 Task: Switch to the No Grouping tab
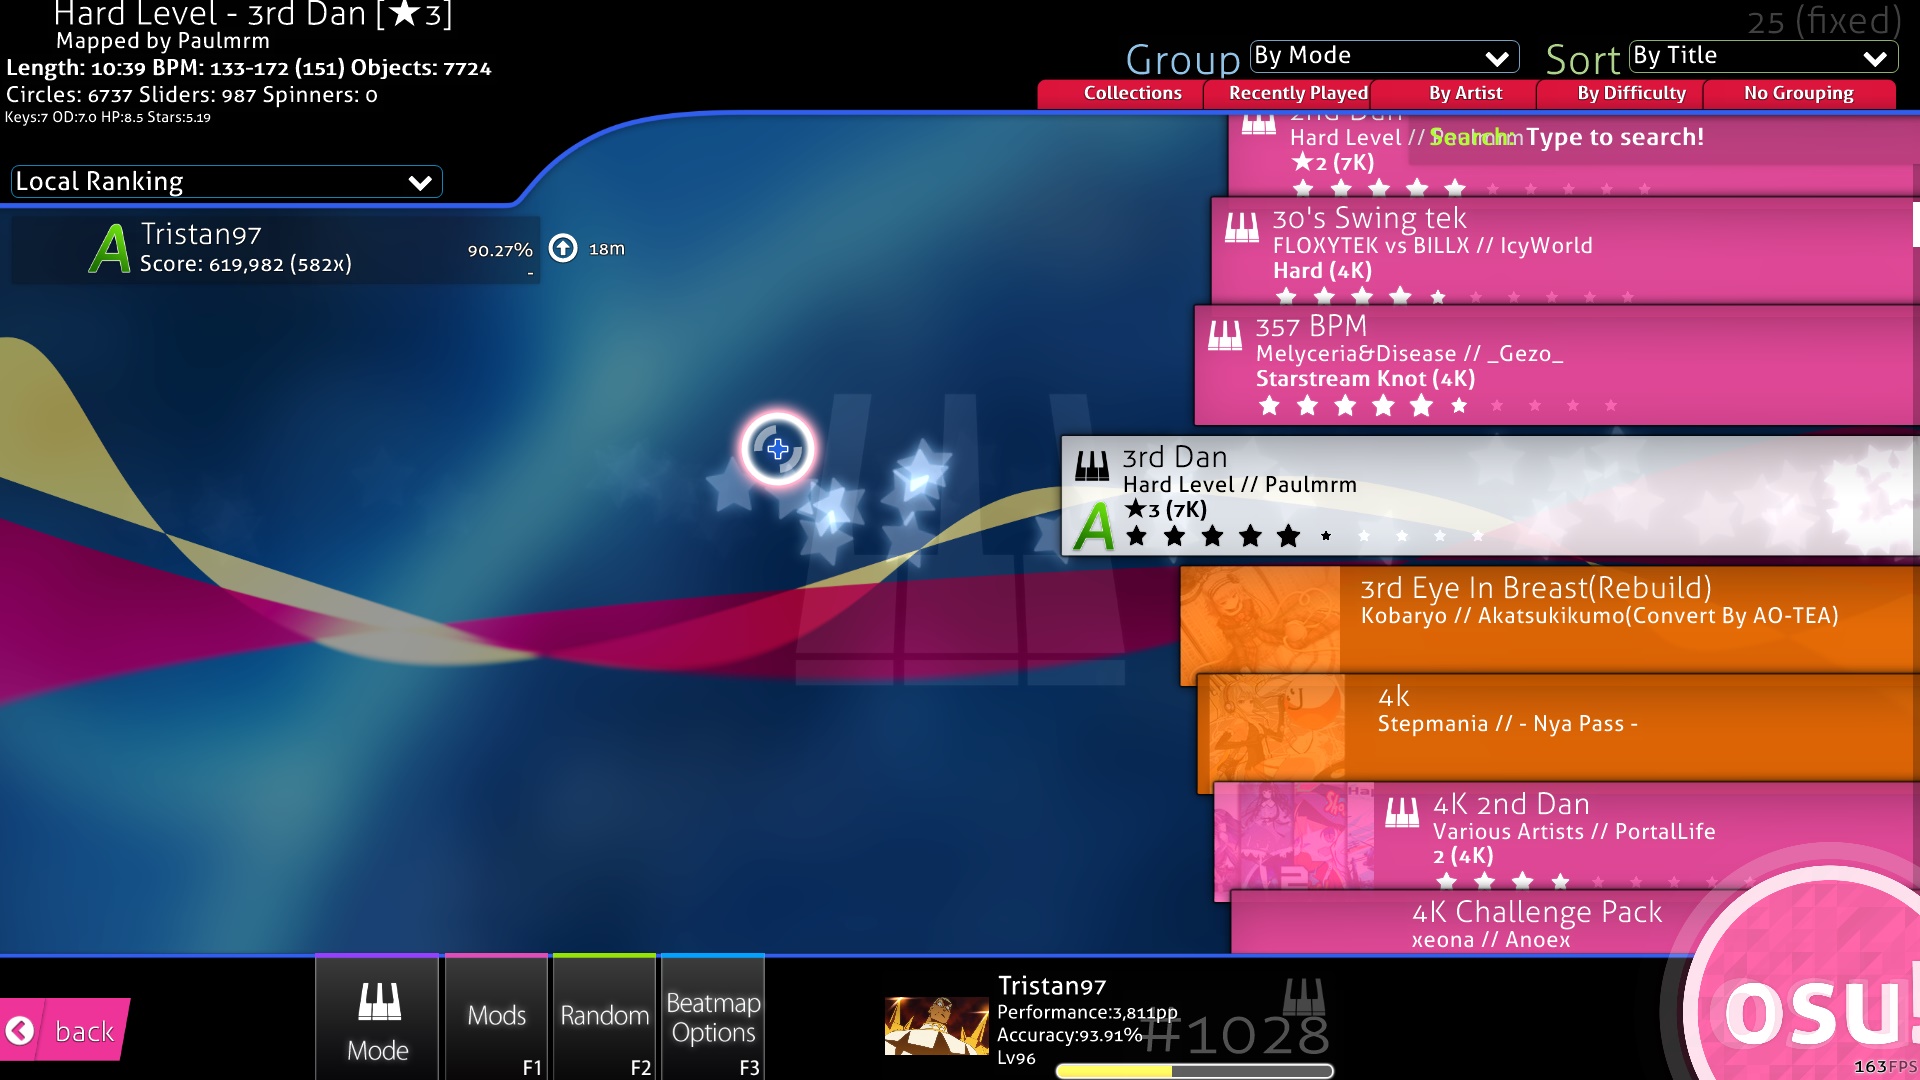[x=1798, y=93]
